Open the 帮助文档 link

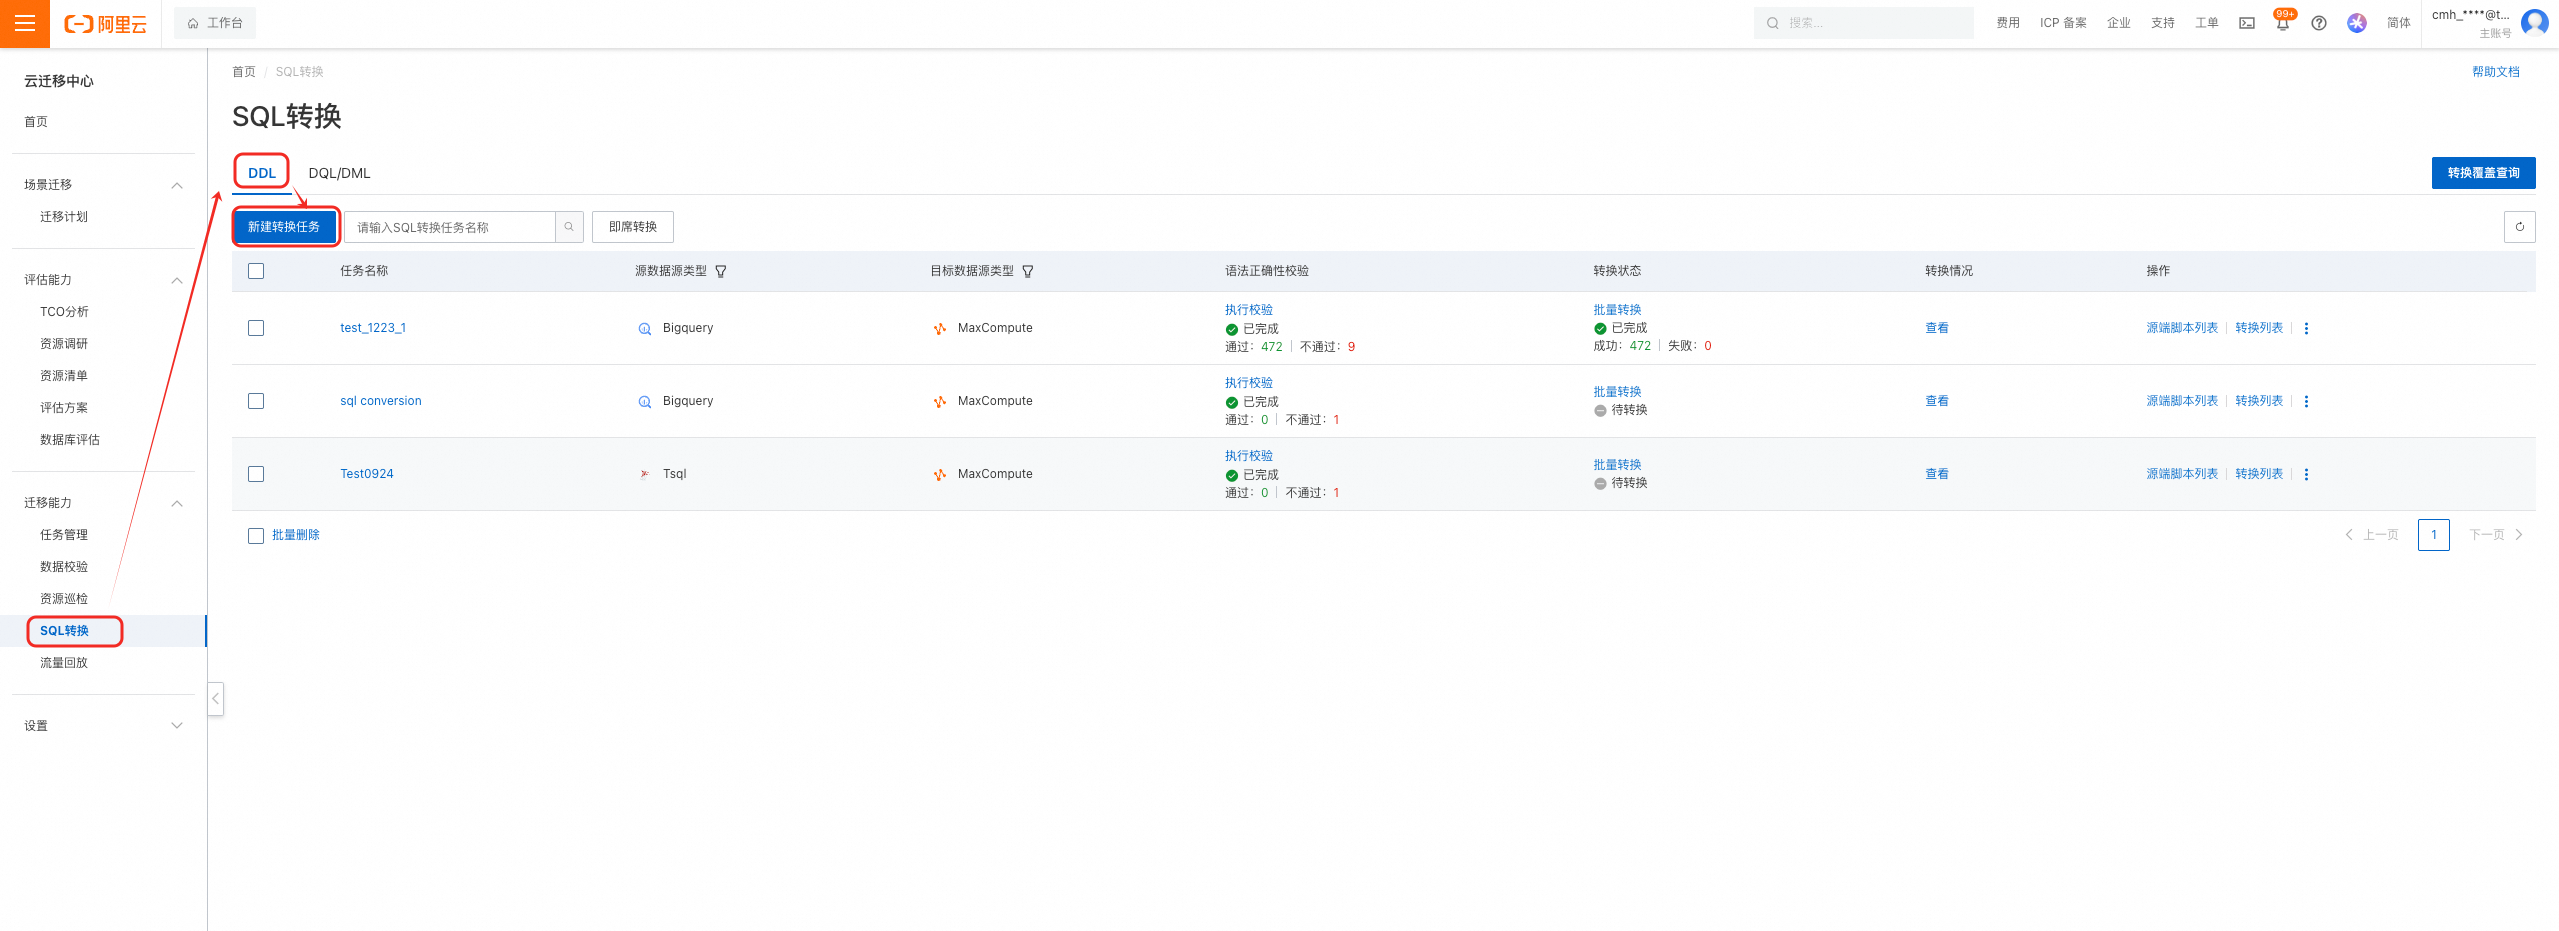(x=2496, y=72)
